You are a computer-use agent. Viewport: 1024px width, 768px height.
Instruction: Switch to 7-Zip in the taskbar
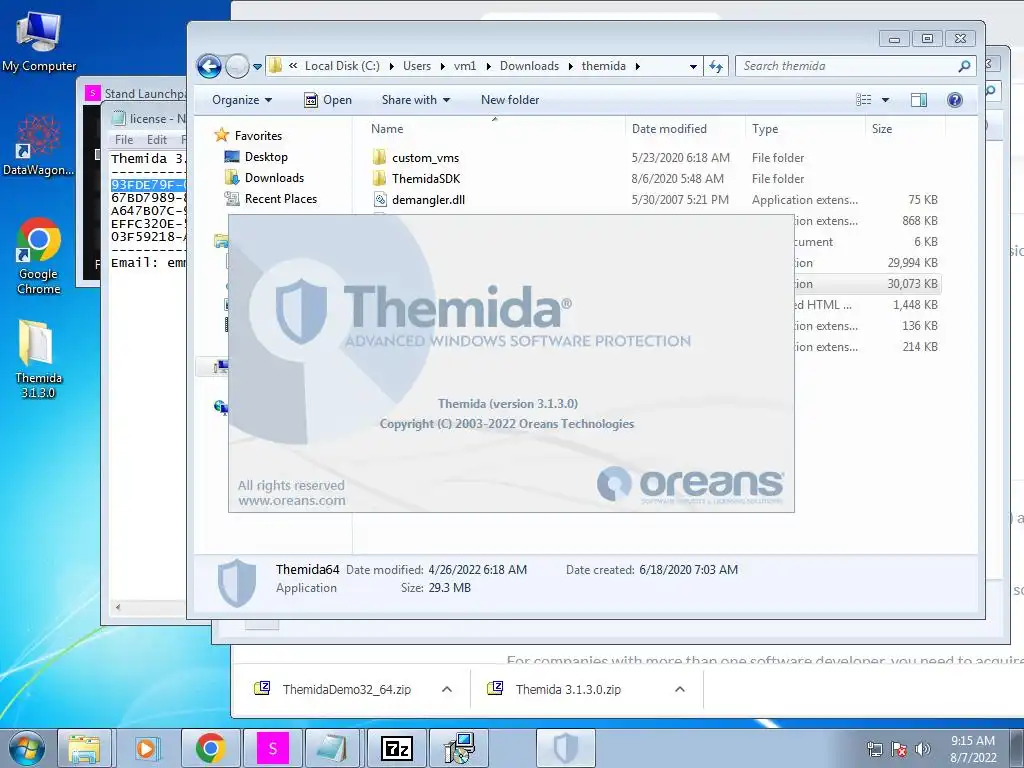tap(396, 748)
